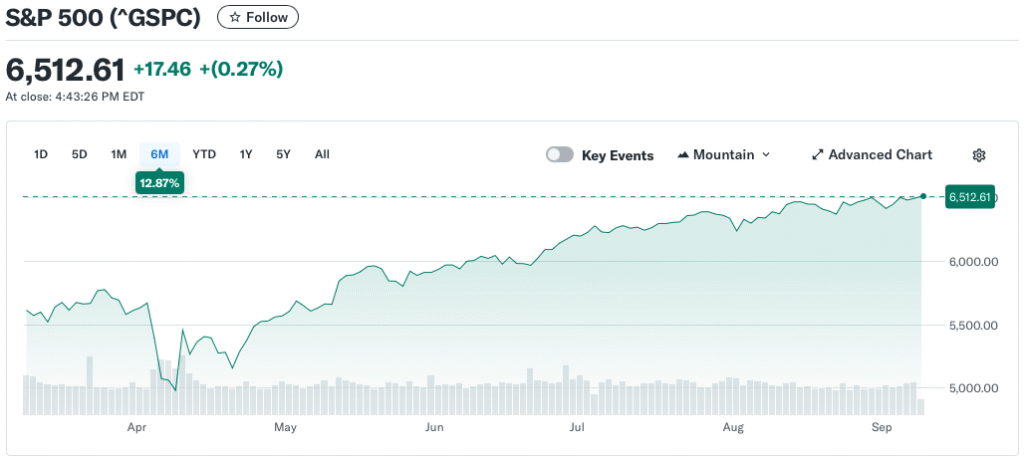Image resolution: width=1024 pixels, height=462 pixels.
Task: Select the 1D time range tab
Action: 41,154
